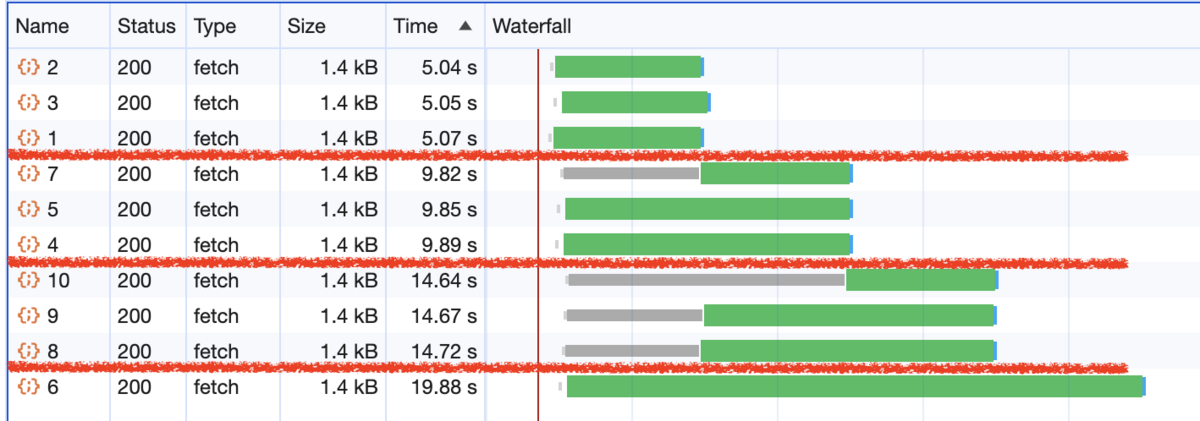Click the JSON icon for request 2
The width and height of the screenshot is (1200, 421).
pos(28,68)
